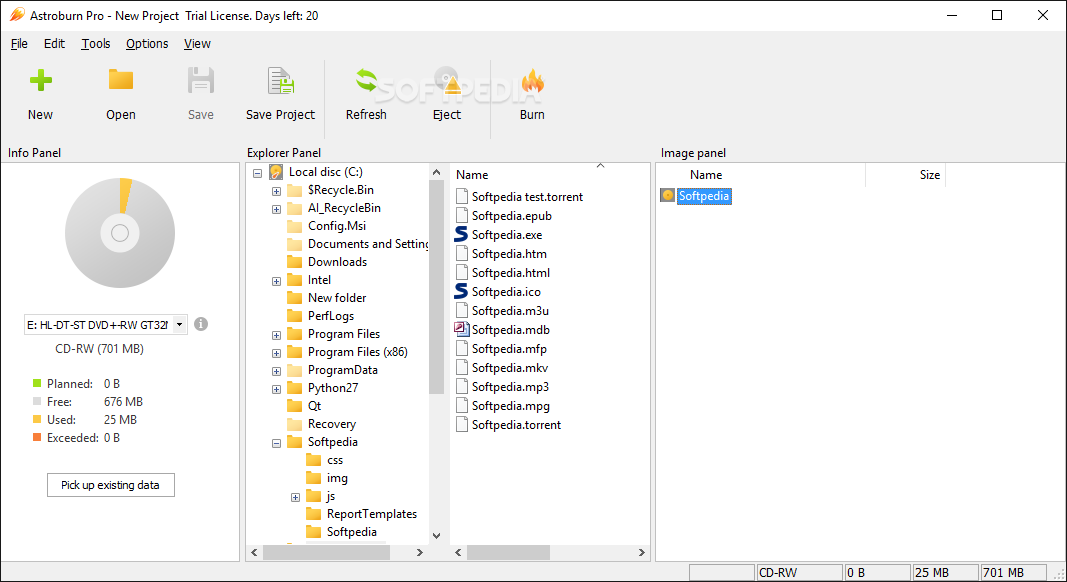Open the Tools menu
The width and height of the screenshot is (1067, 582).
pyautogui.click(x=96, y=44)
